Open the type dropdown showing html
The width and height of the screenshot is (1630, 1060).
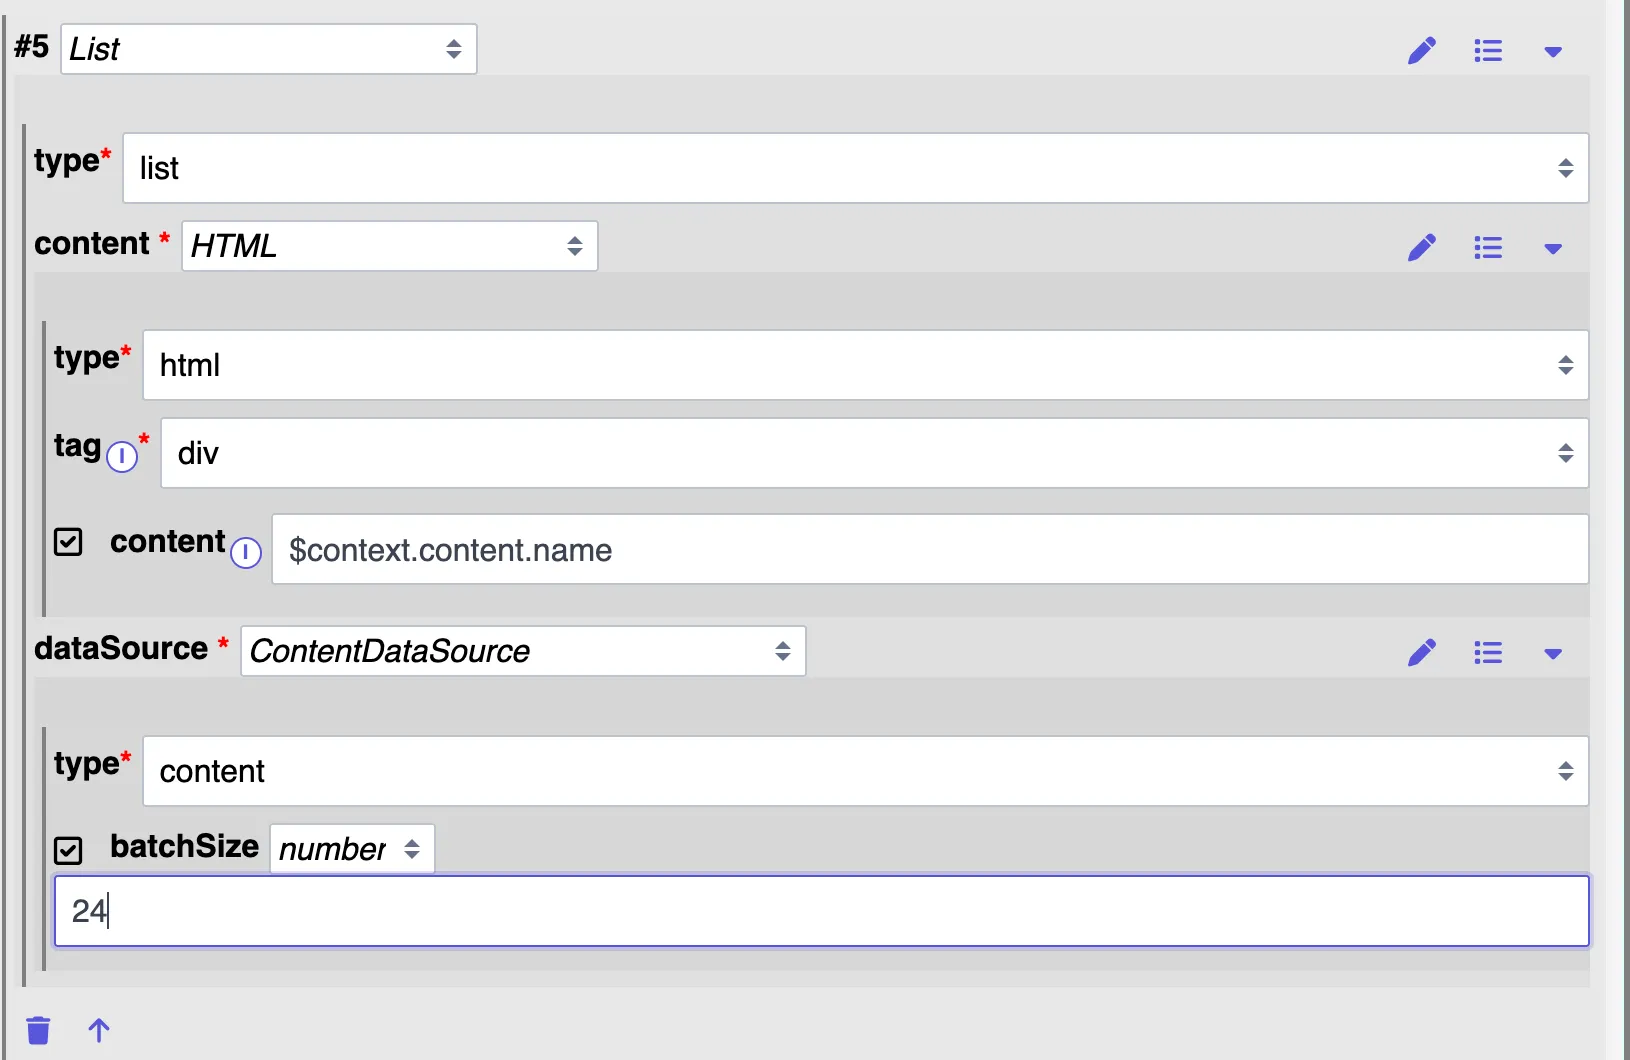[866, 365]
